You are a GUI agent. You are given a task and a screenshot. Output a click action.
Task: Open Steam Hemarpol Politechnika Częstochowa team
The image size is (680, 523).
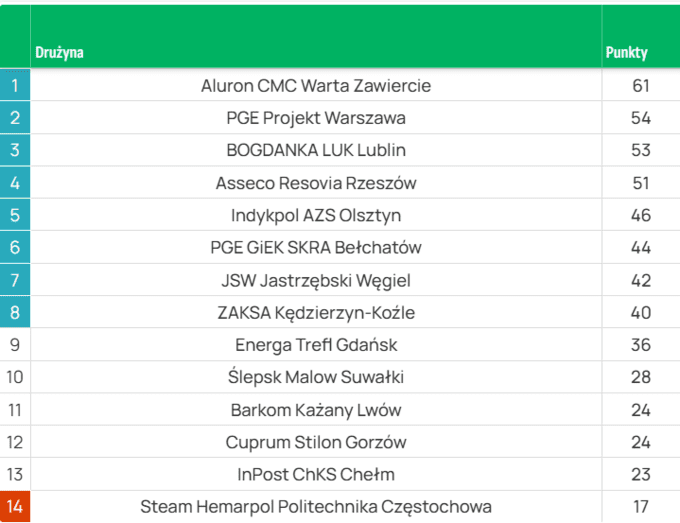[316, 507]
